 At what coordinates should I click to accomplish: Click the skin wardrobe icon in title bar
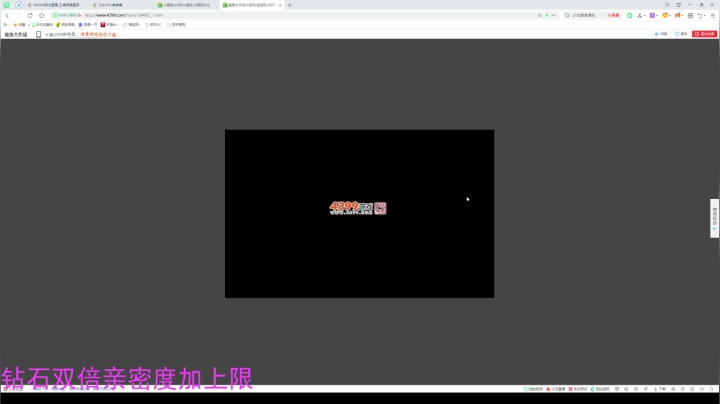click(678, 5)
